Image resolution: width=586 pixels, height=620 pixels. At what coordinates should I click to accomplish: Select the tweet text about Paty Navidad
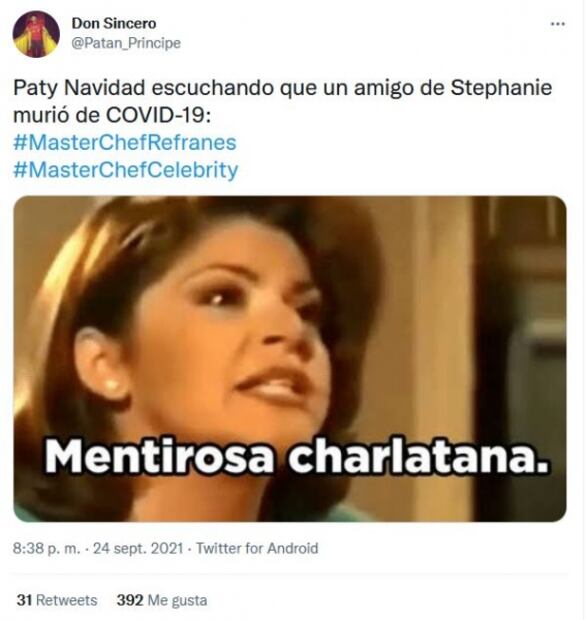[282, 101]
